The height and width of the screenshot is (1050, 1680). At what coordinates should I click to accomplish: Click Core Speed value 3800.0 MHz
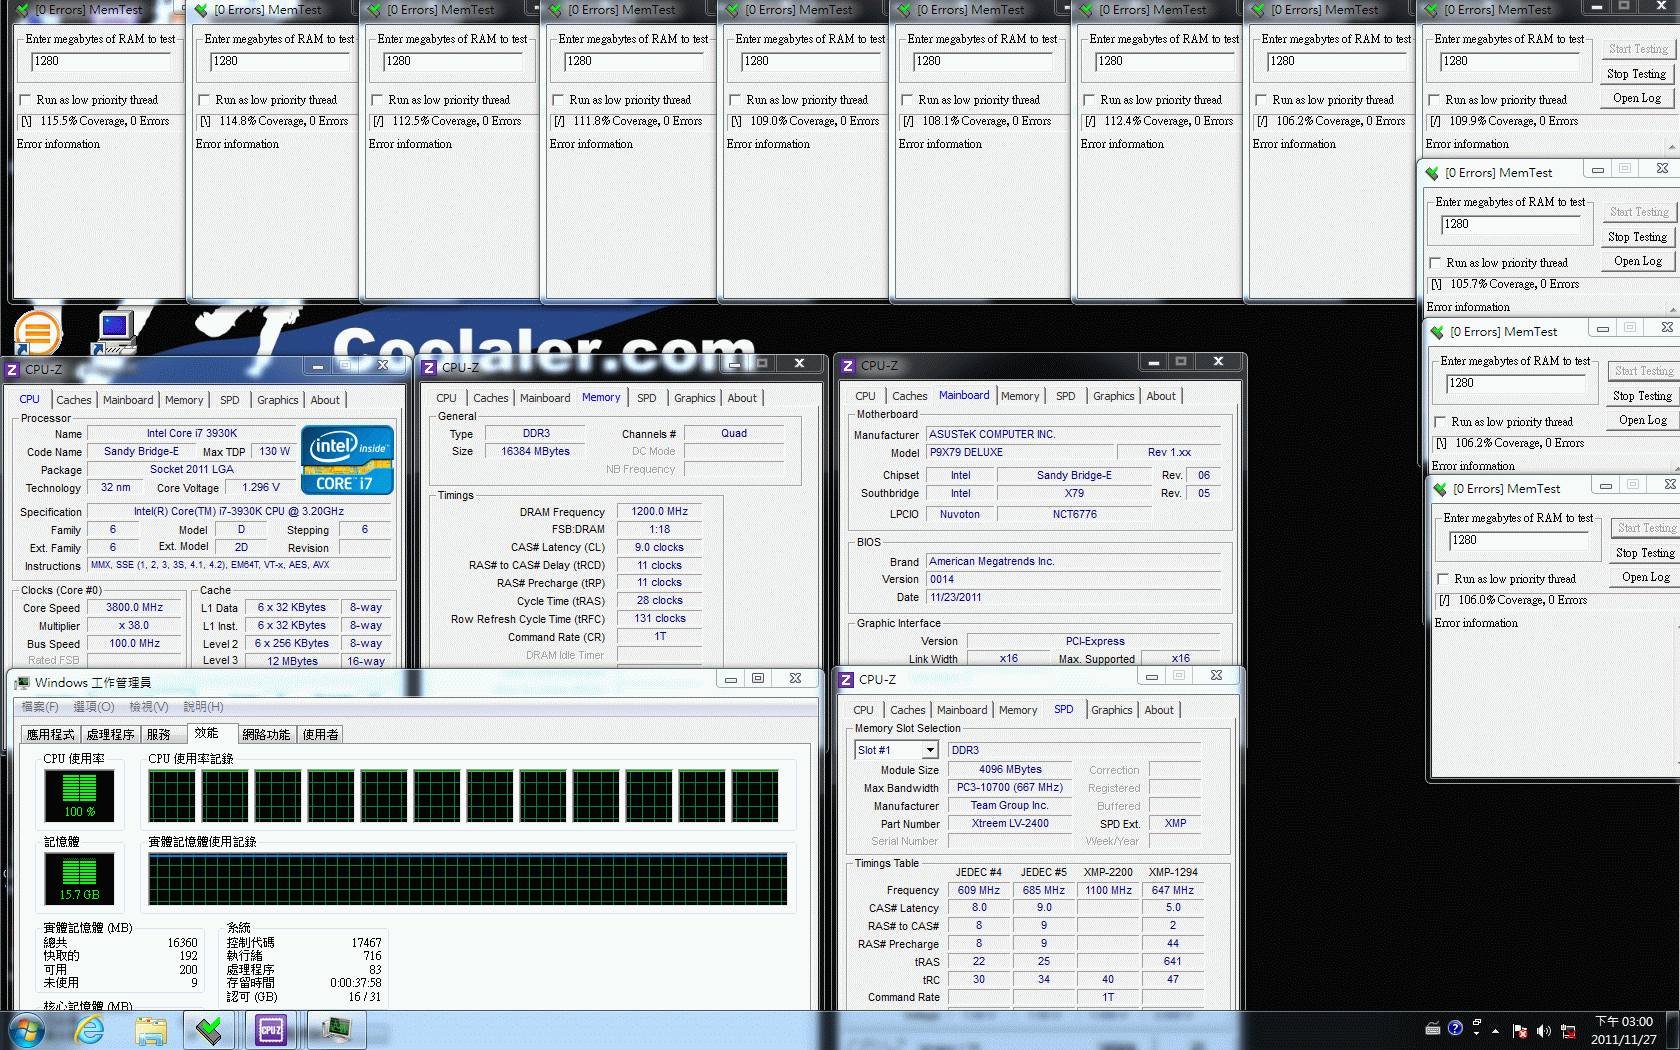click(x=135, y=607)
